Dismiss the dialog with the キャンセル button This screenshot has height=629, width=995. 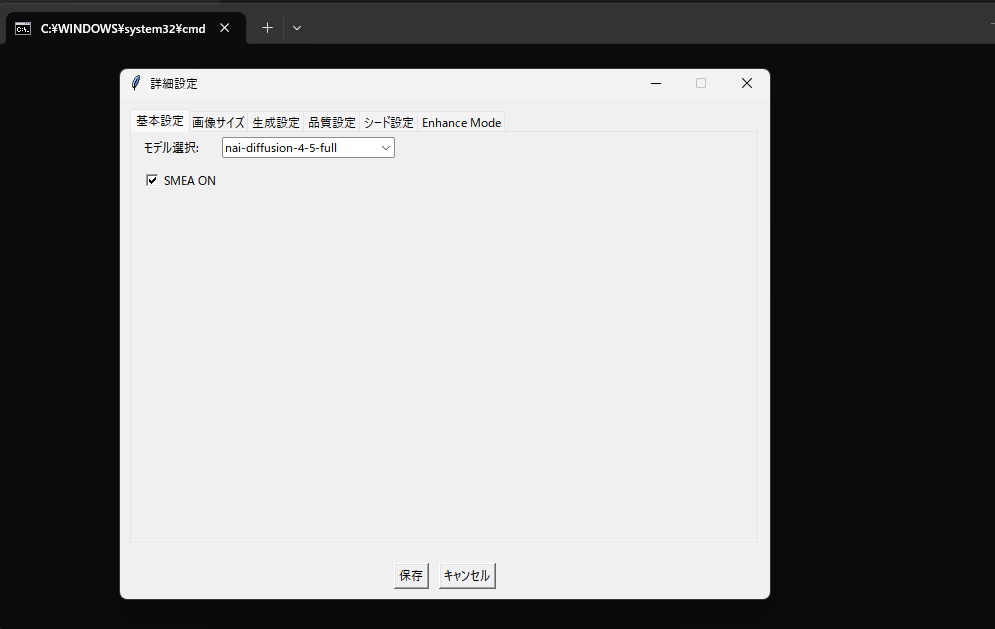click(466, 575)
